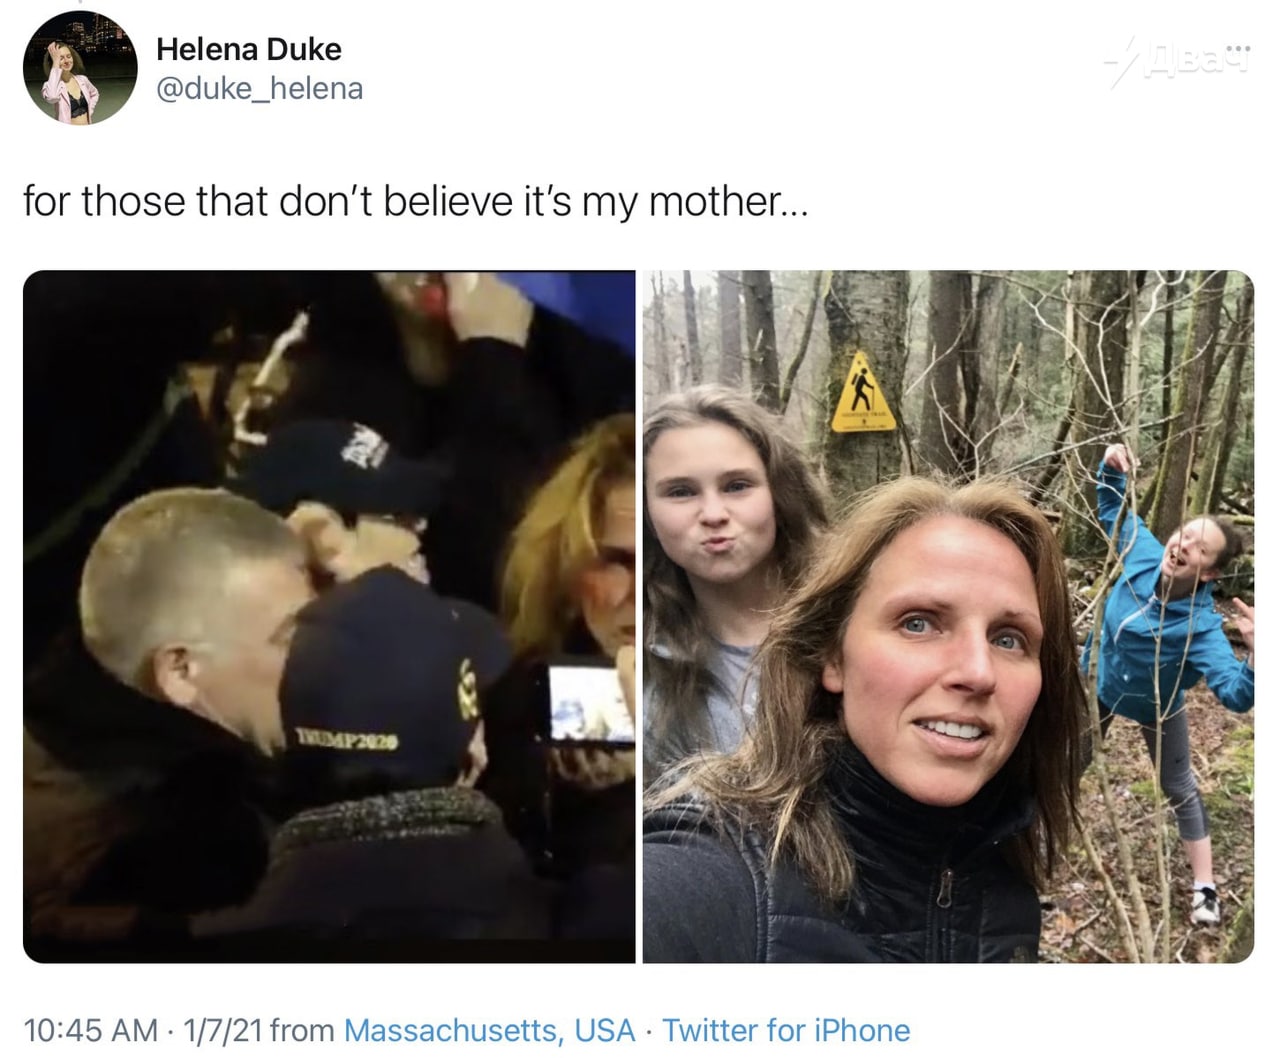
Task: Click the word "from" before location
Action: coord(302,1030)
